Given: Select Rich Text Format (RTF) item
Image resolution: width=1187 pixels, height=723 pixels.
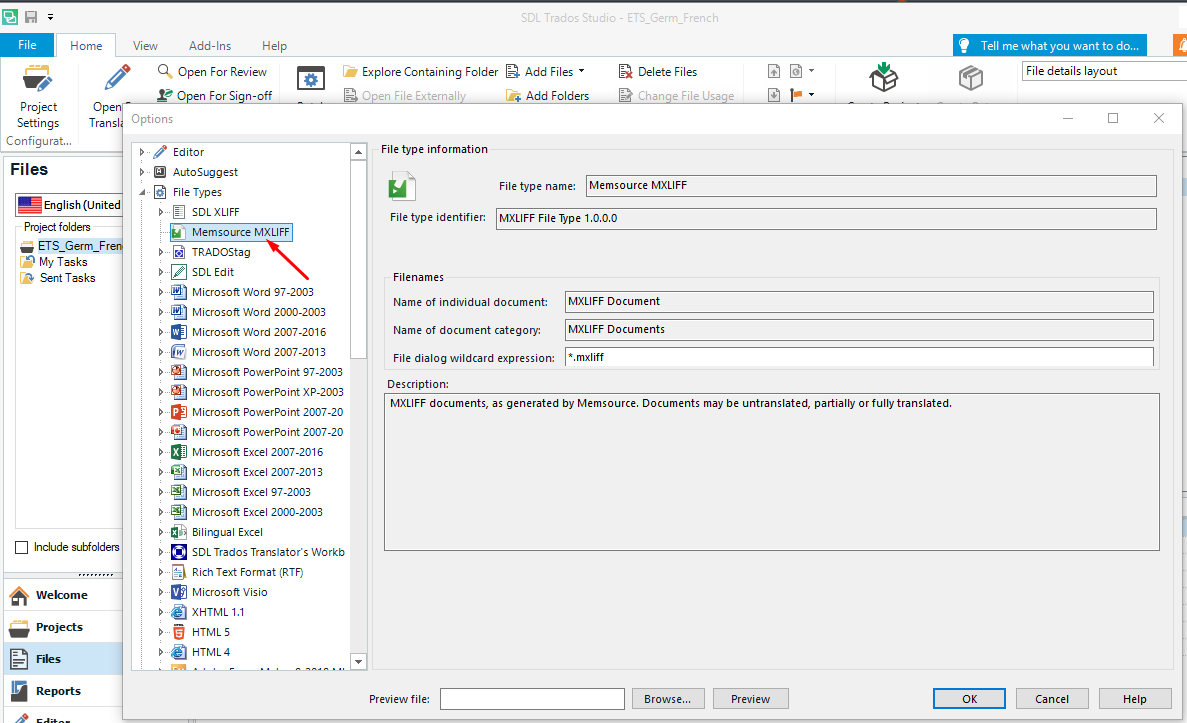Looking at the screenshot, I should click(247, 572).
